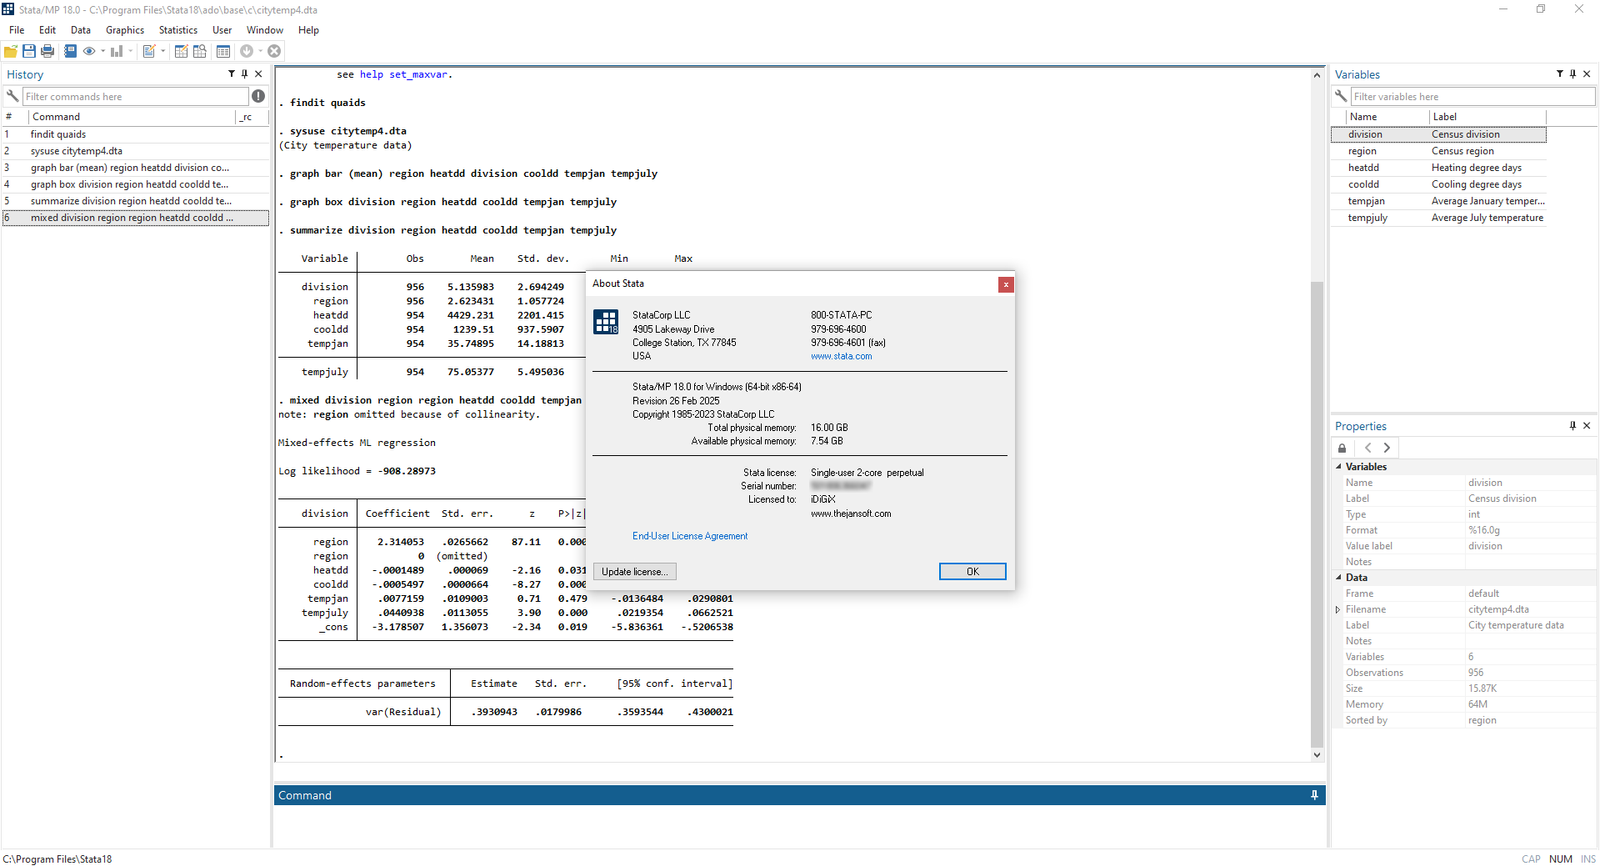Close the Variables panel
Image resolution: width=1600 pixels, height=867 pixels.
pyautogui.click(x=1586, y=74)
